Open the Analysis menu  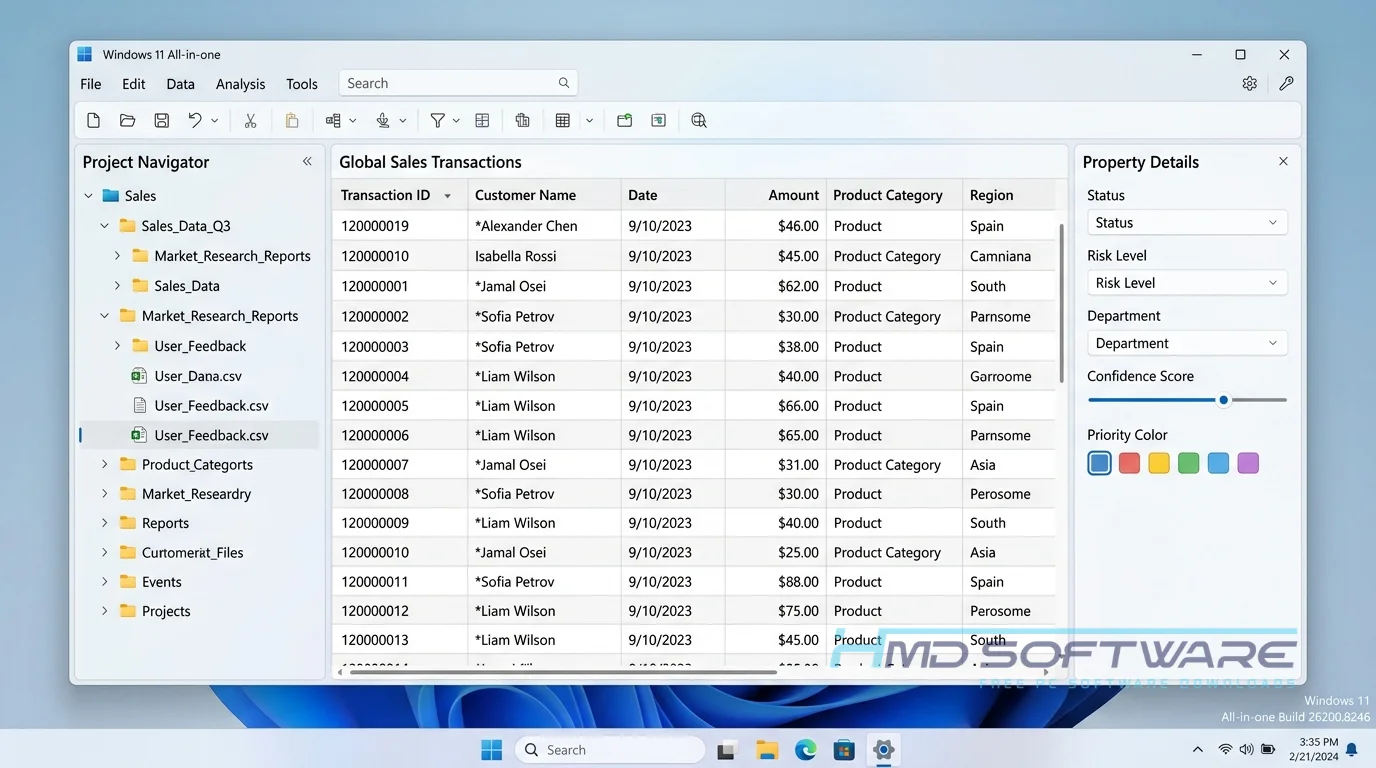pyautogui.click(x=241, y=84)
